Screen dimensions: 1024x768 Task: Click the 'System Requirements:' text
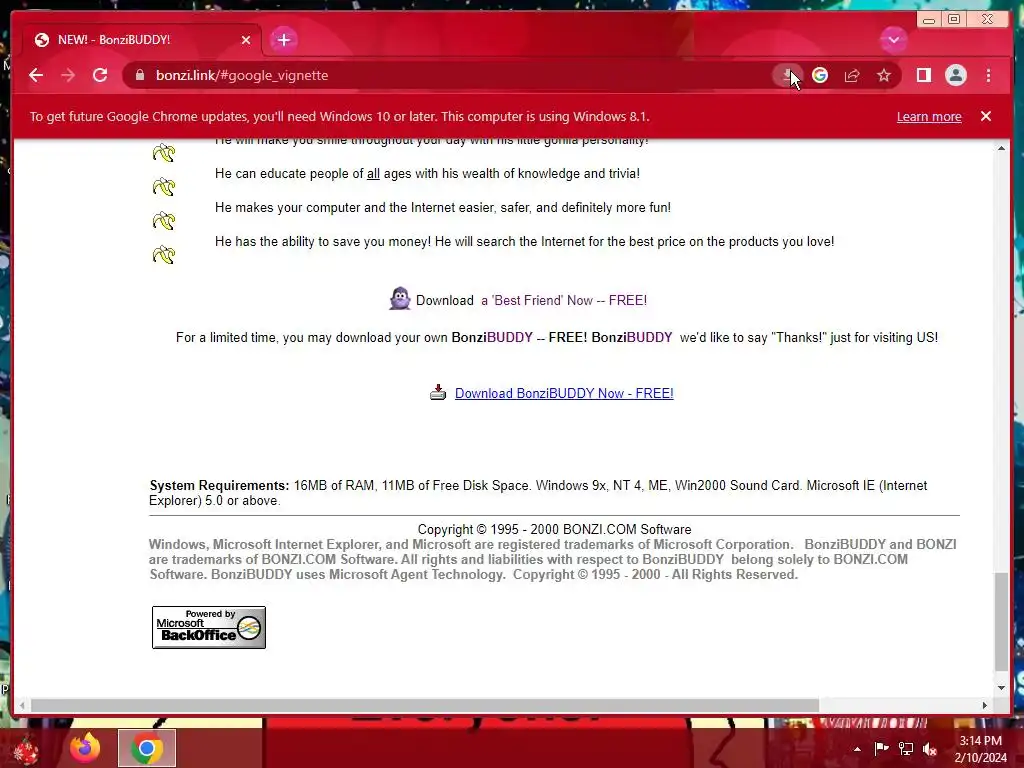(219, 485)
